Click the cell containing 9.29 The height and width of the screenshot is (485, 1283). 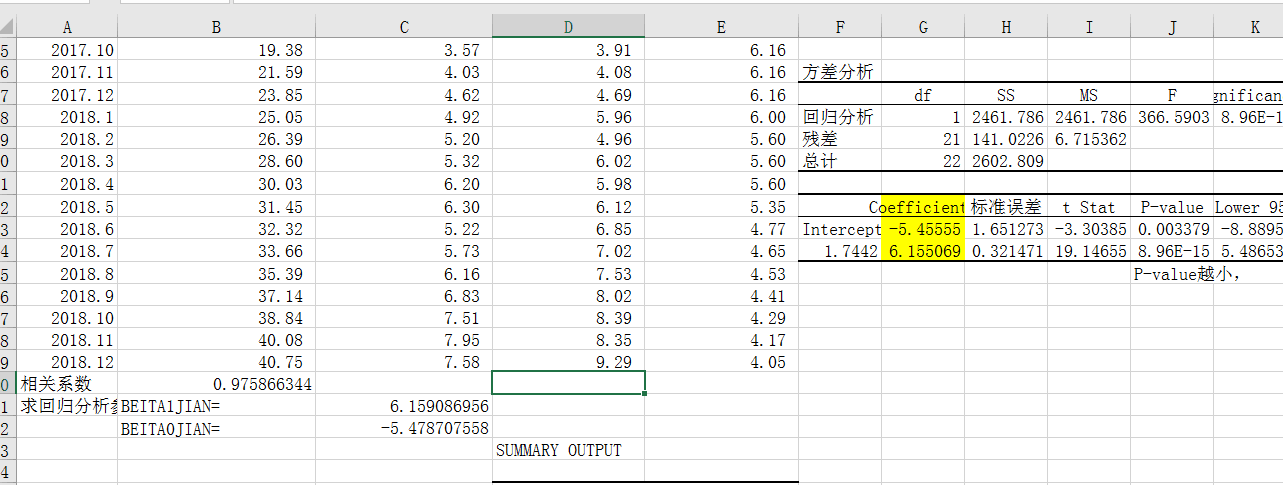[x=568, y=362]
